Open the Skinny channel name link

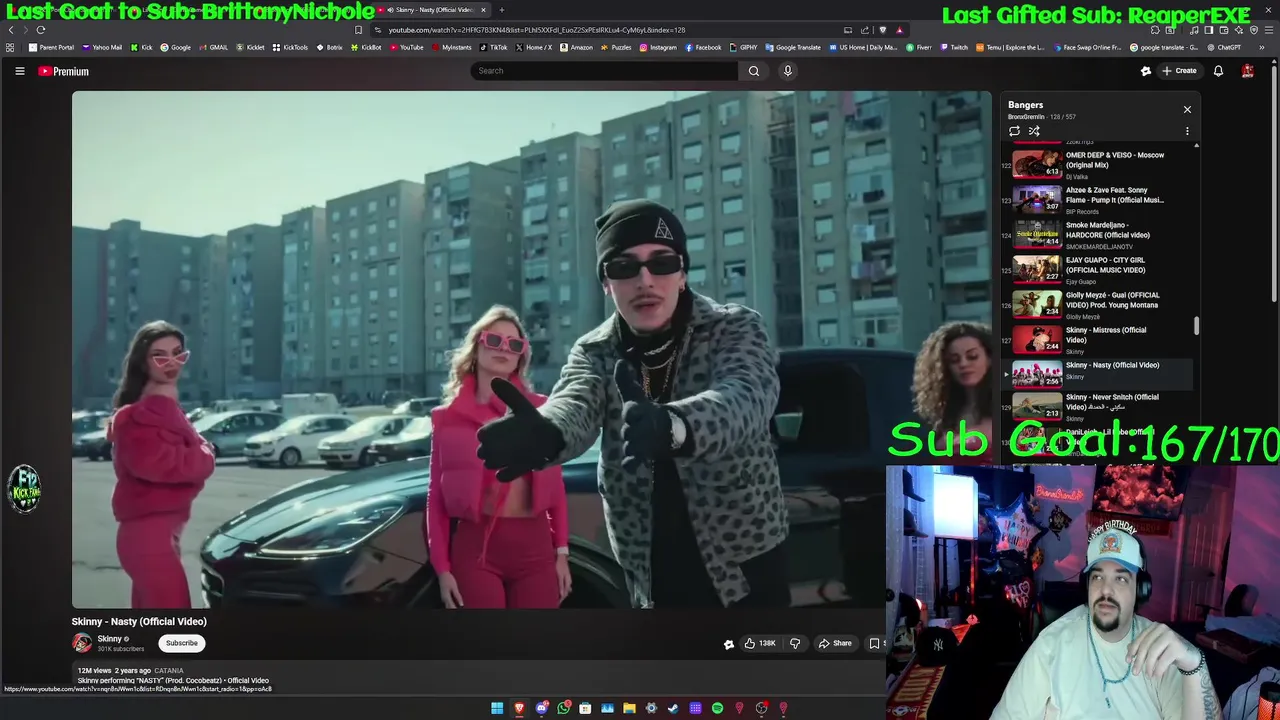point(109,639)
